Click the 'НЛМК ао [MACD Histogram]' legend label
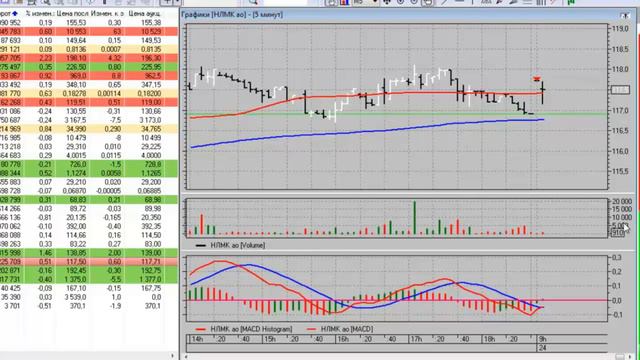 click(251, 329)
